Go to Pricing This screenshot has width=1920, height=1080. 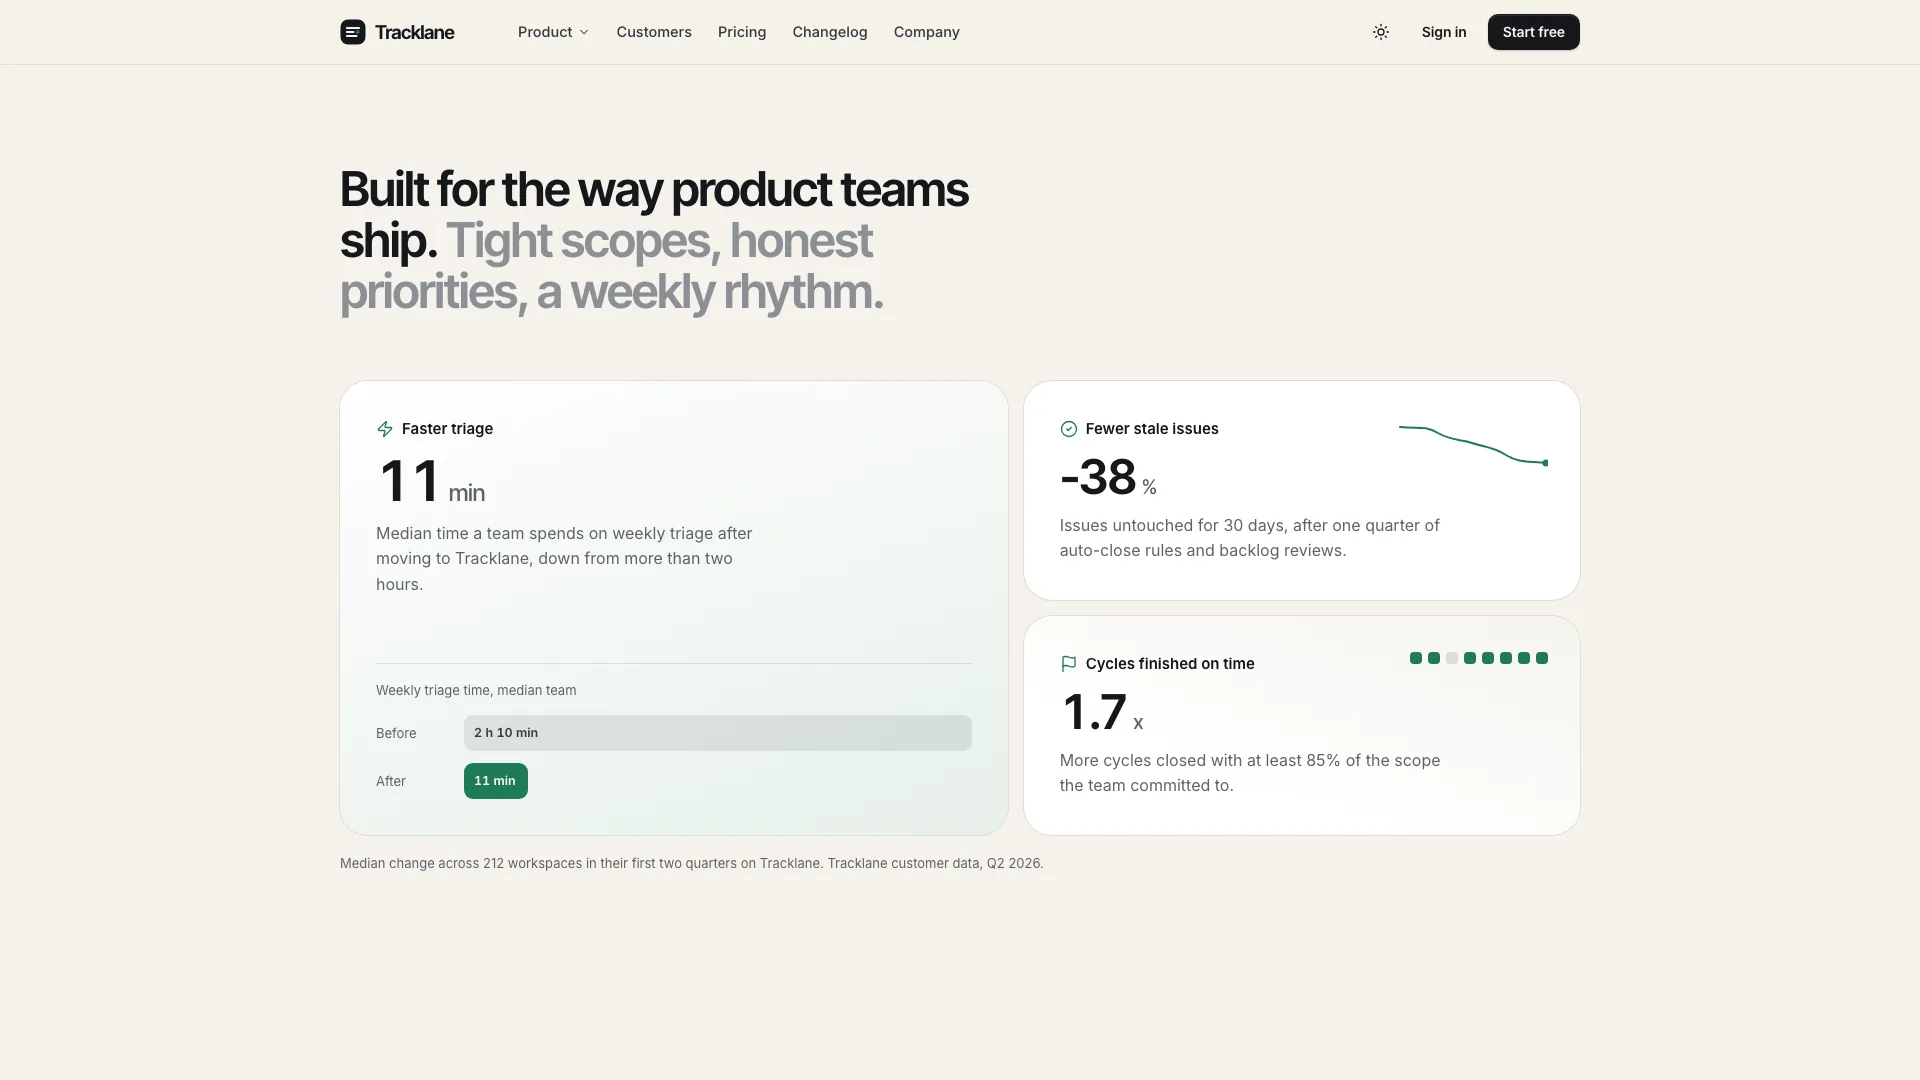coord(742,32)
